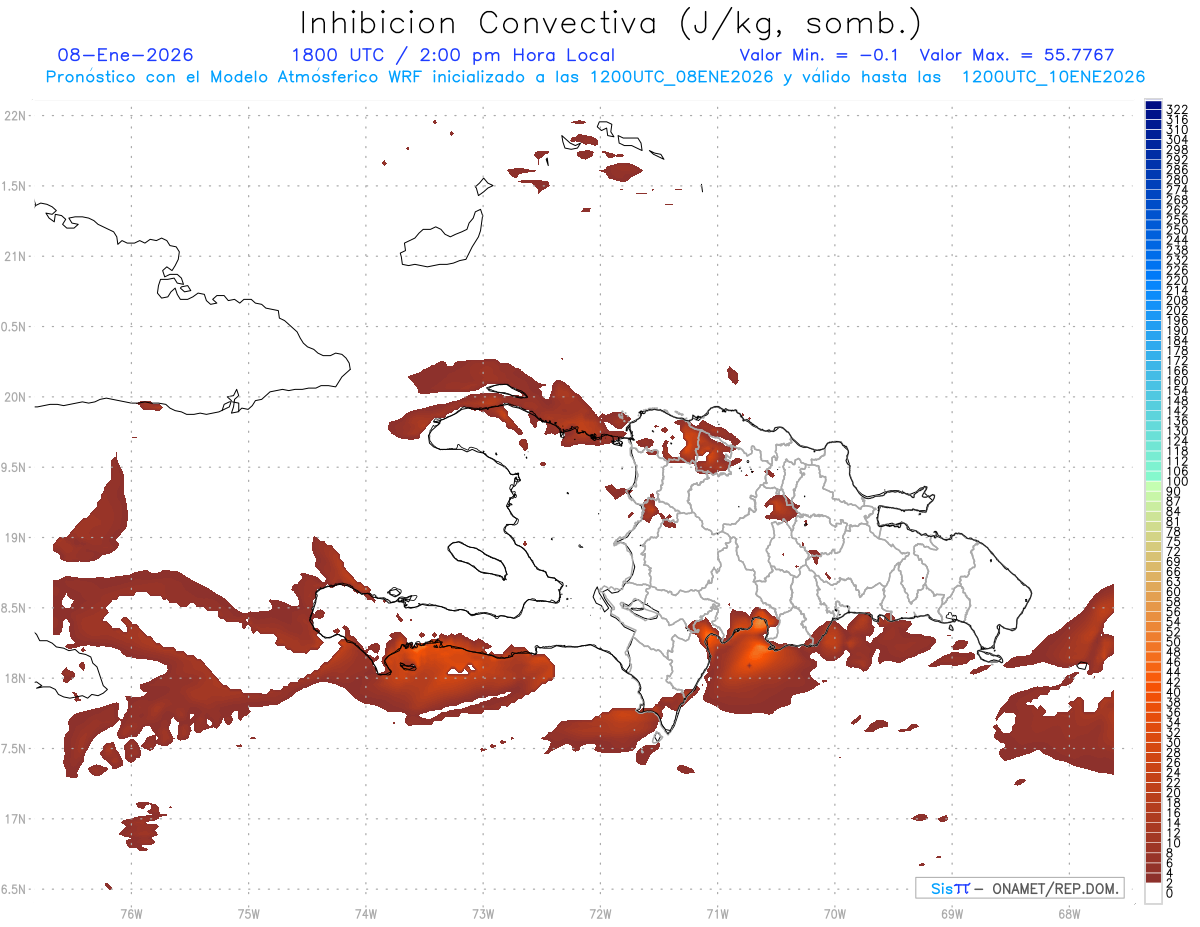Click the '7.5N' latitude label
Screen dimensions: 1200x927
[15, 749]
